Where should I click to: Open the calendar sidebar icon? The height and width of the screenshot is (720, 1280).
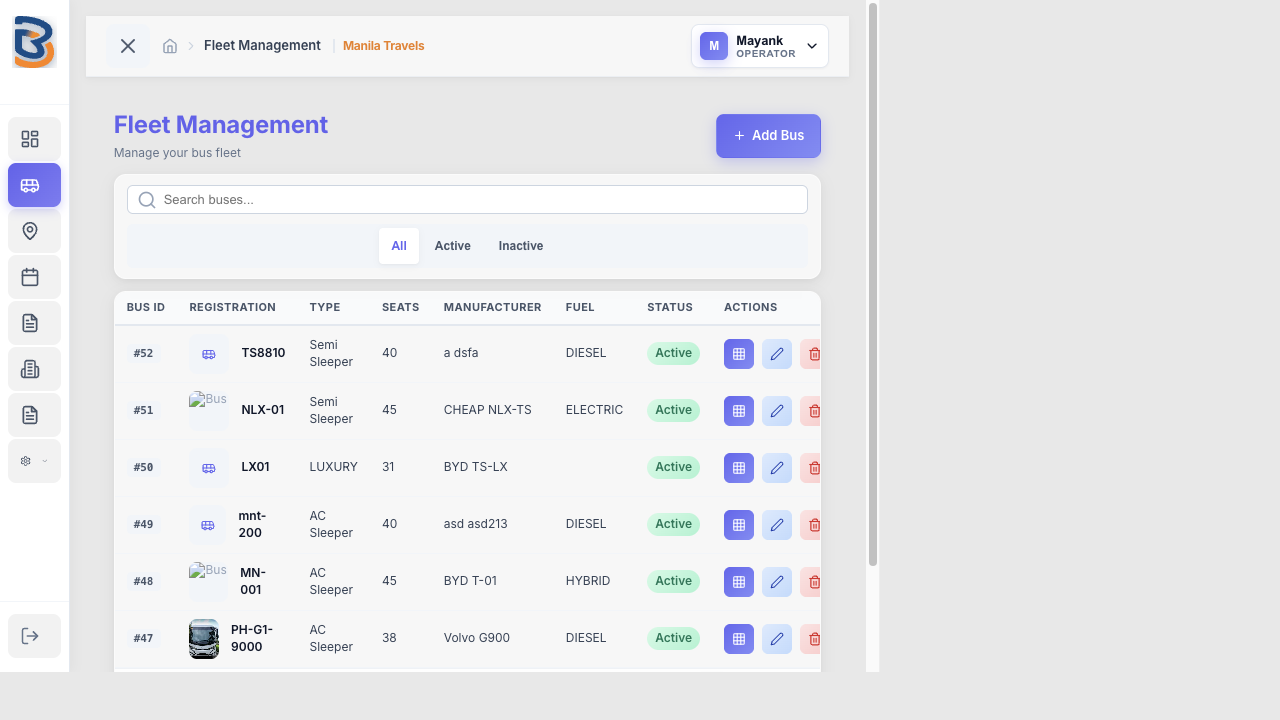(34, 277)
